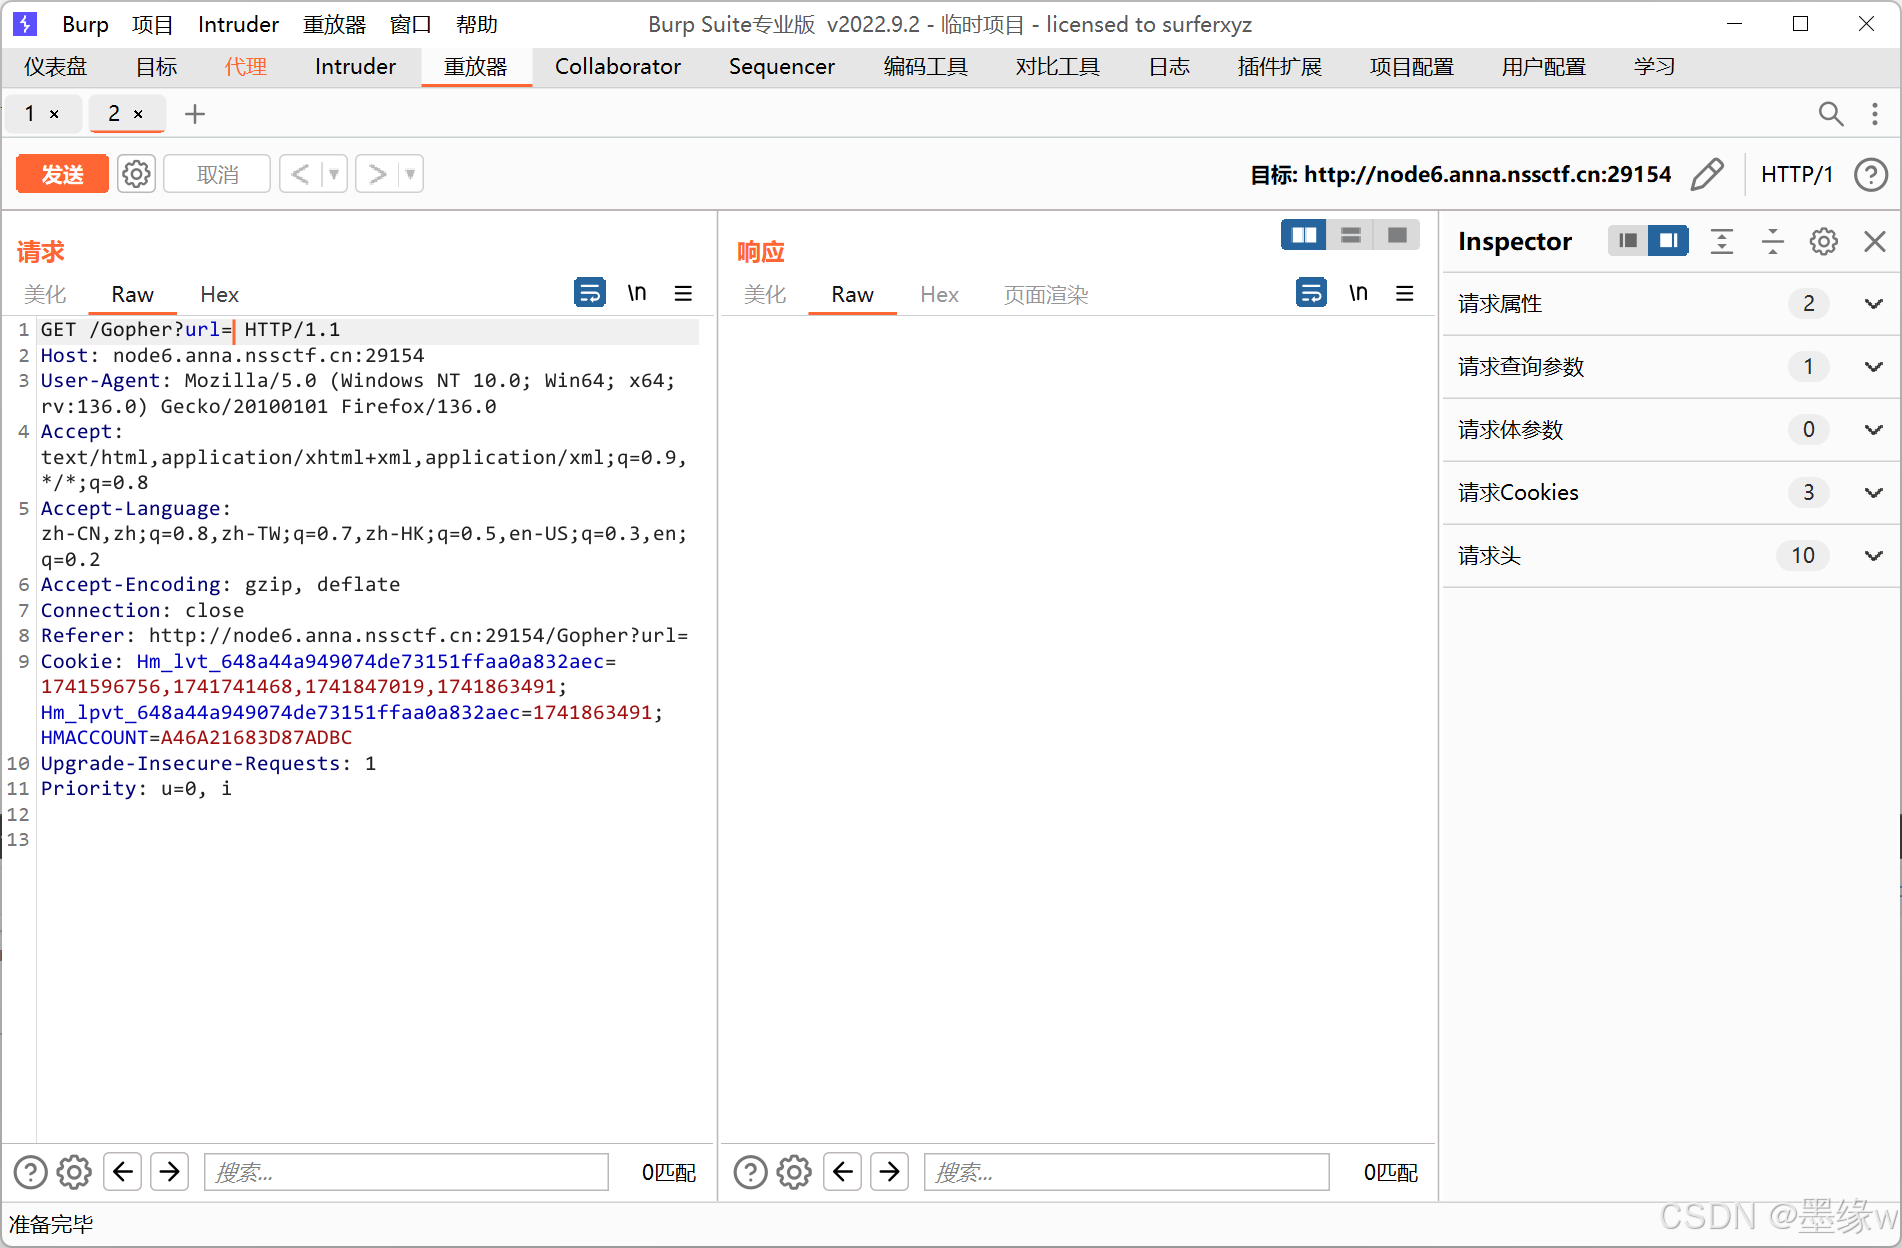Open Inspector settings gear
The width and height of the screenshot is (1902, 1248).
(x=1823, y=241)
